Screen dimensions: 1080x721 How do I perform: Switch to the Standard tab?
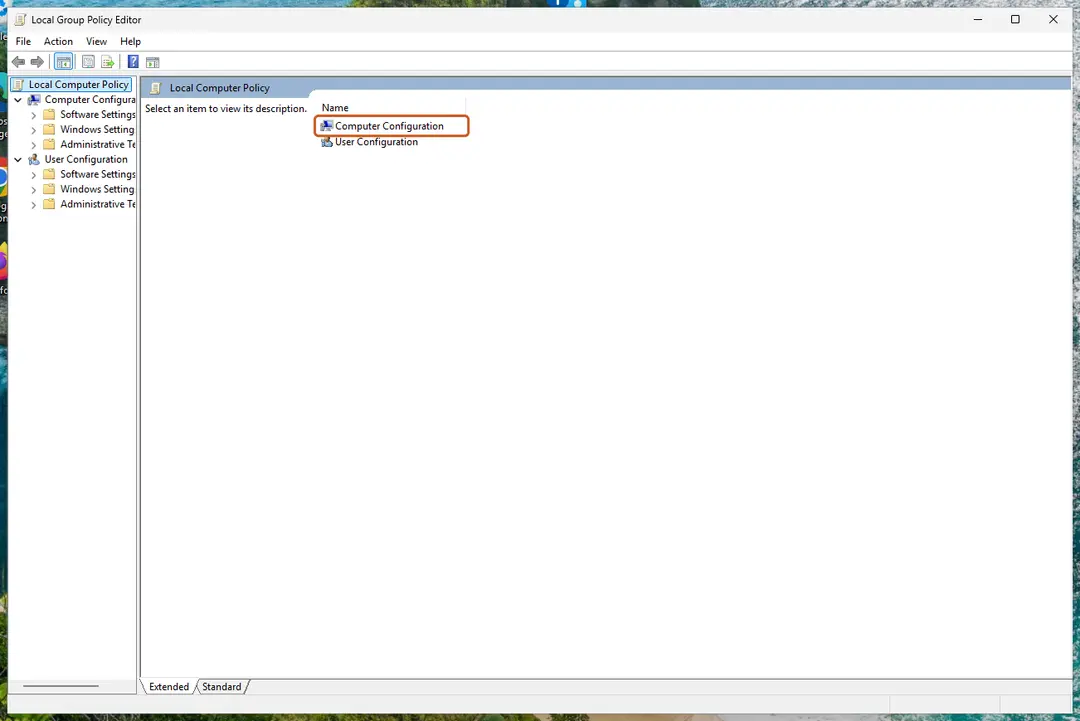tap(222, 687)
